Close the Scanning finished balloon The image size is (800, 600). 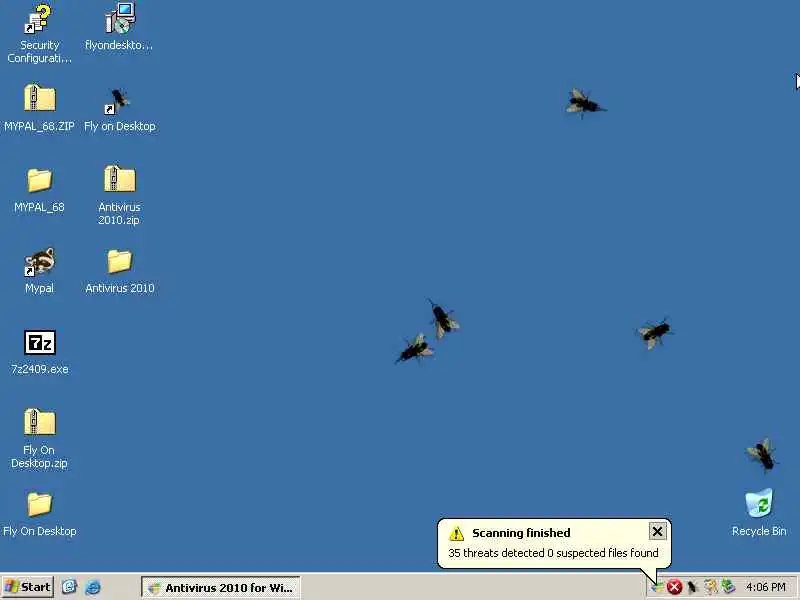[657, 532]
